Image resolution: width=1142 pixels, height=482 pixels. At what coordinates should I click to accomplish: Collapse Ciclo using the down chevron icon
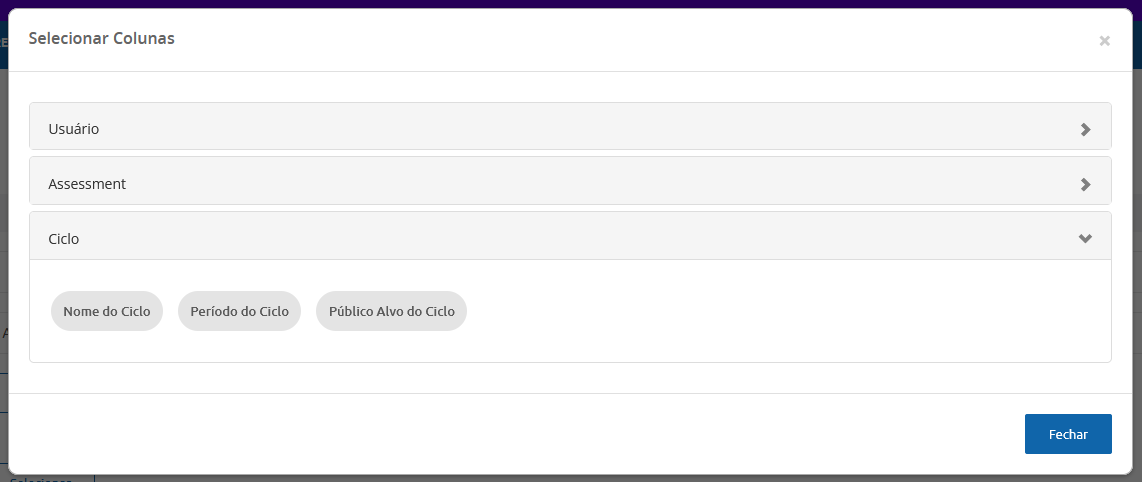point(1085,239)
